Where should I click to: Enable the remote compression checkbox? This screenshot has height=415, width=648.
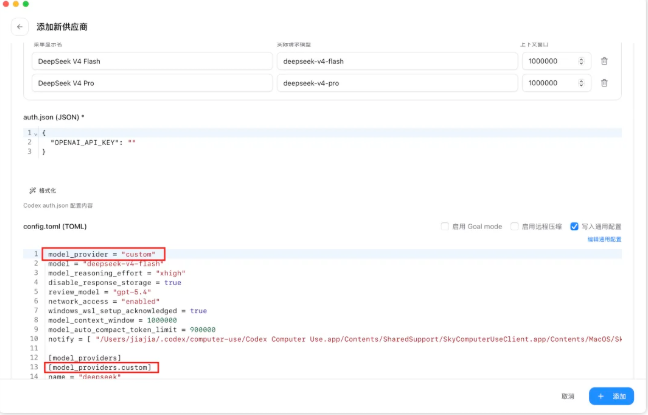click(x=514, y=227)
